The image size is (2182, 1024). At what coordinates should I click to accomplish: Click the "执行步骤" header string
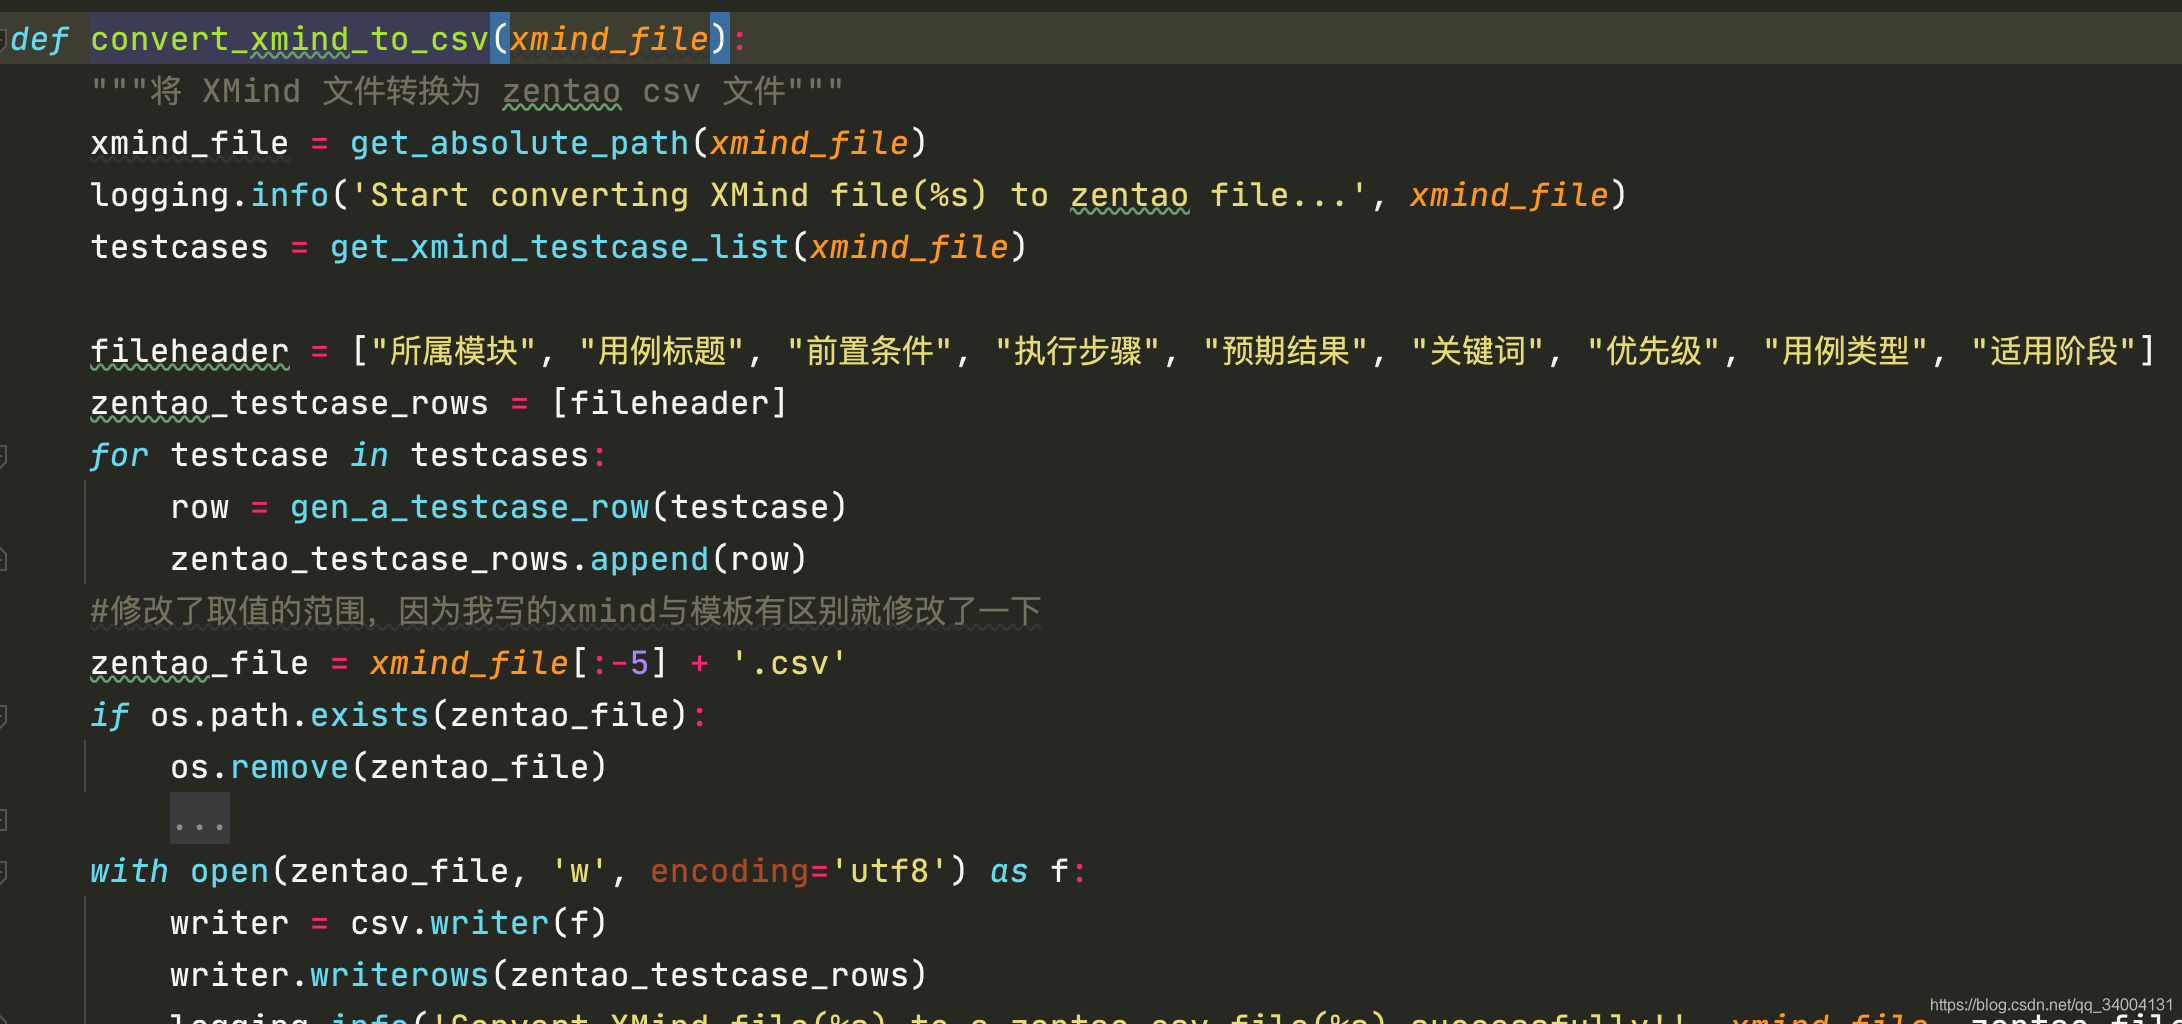pos(1077,352)
